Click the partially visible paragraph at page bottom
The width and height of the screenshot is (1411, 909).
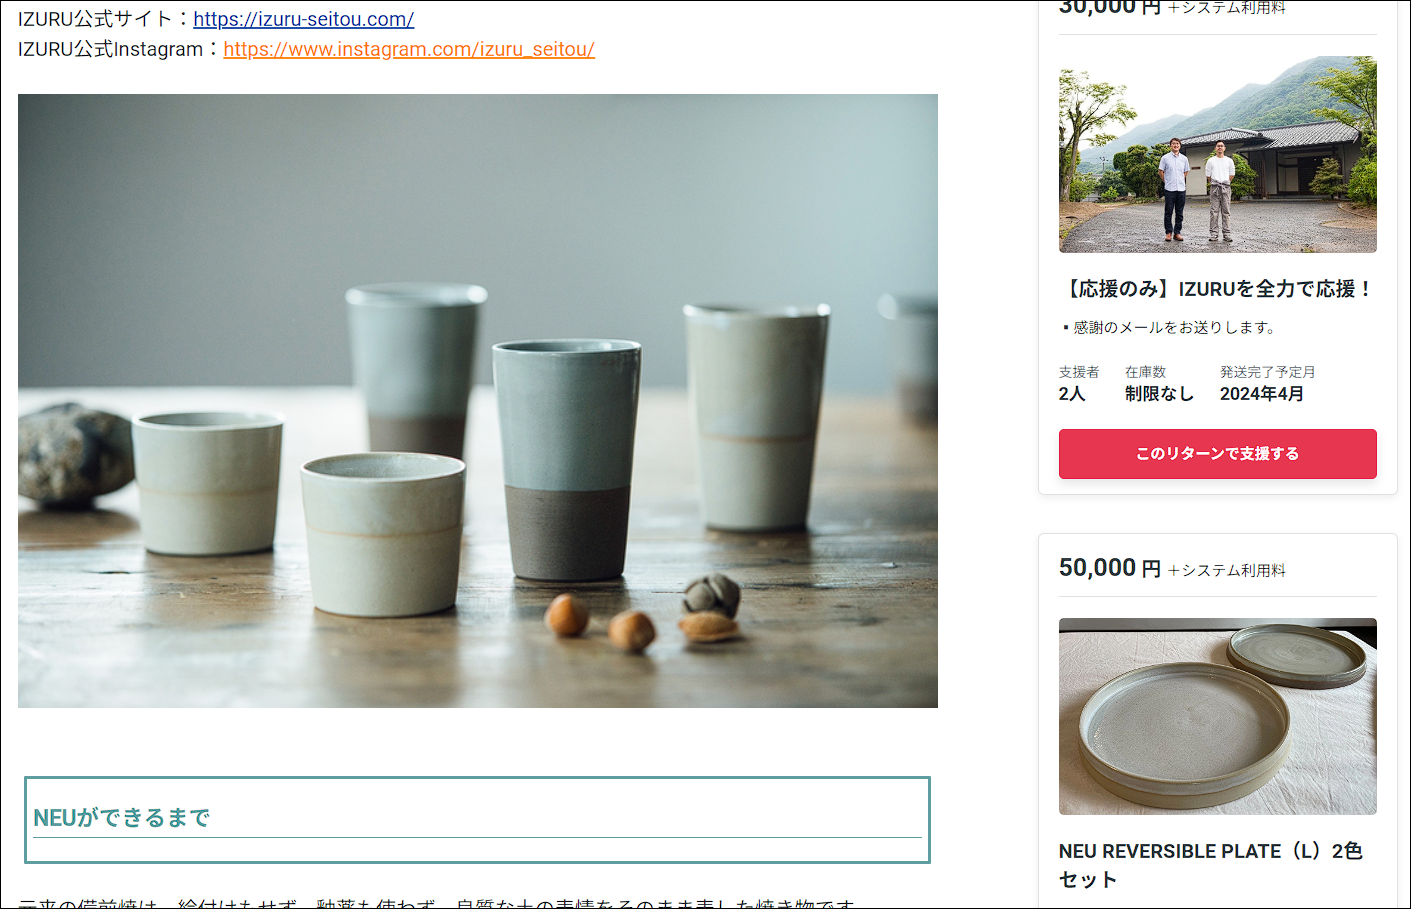click(437, 903)
